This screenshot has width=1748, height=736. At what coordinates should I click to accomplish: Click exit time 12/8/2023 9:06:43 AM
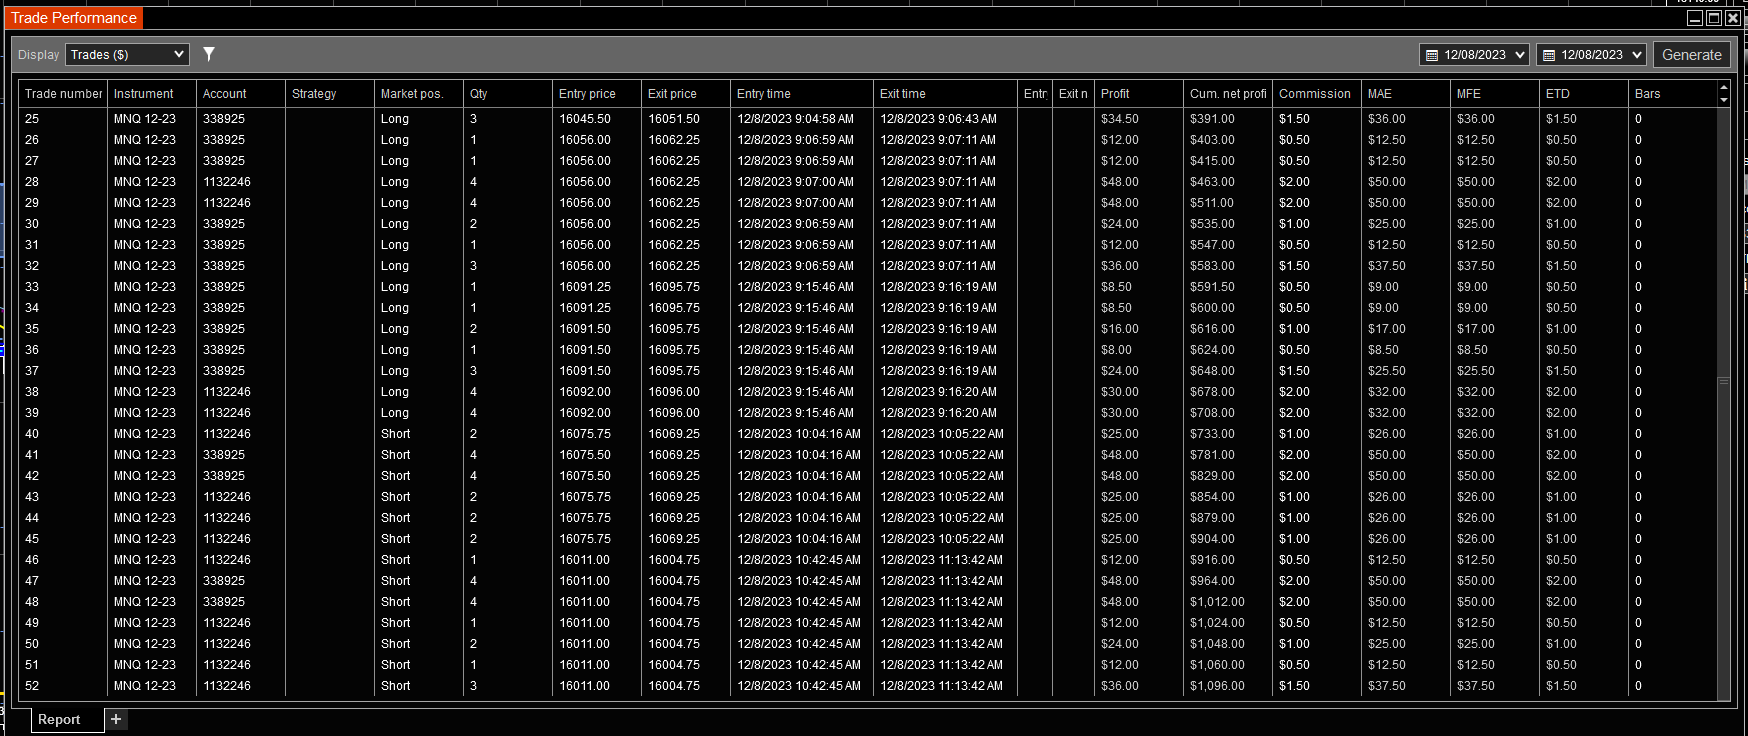coord(946,119)
